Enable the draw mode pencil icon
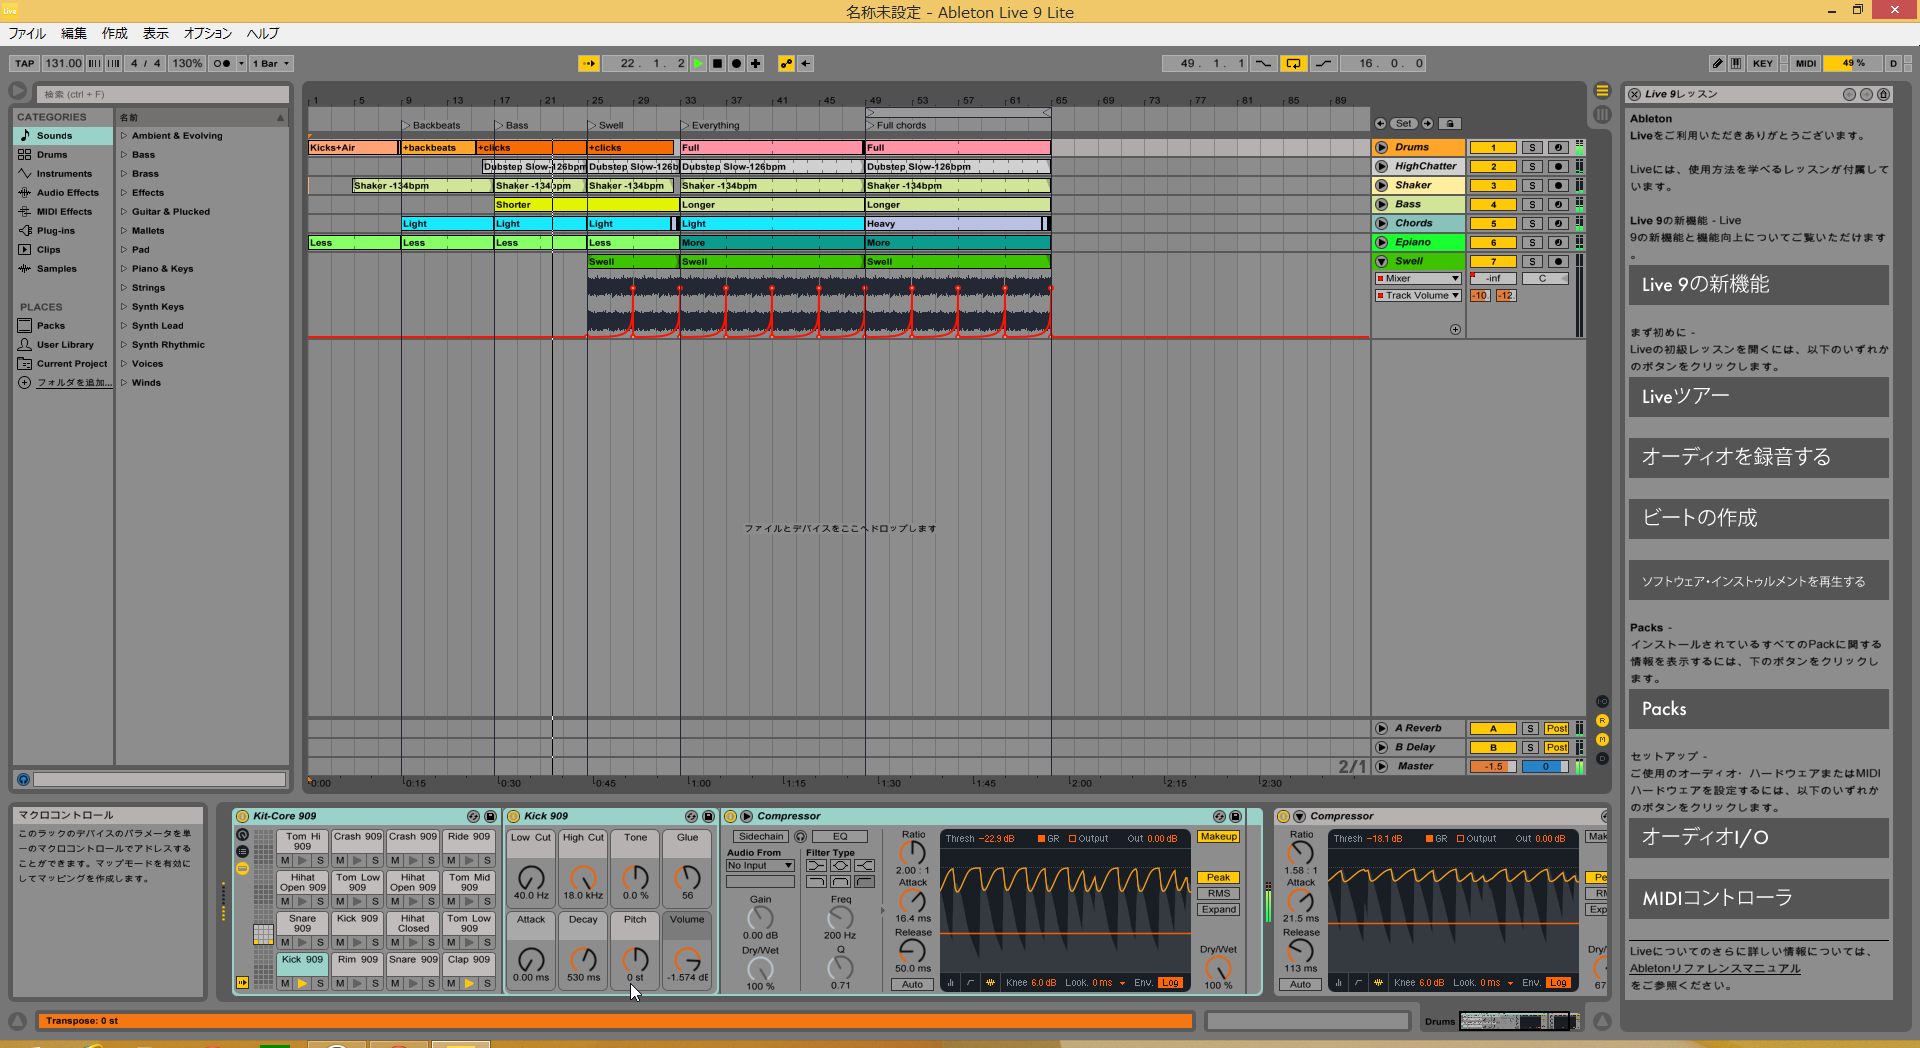Image resolution: width=1920 pixels, height=1048 pixels. click(x=1717, y=63)
